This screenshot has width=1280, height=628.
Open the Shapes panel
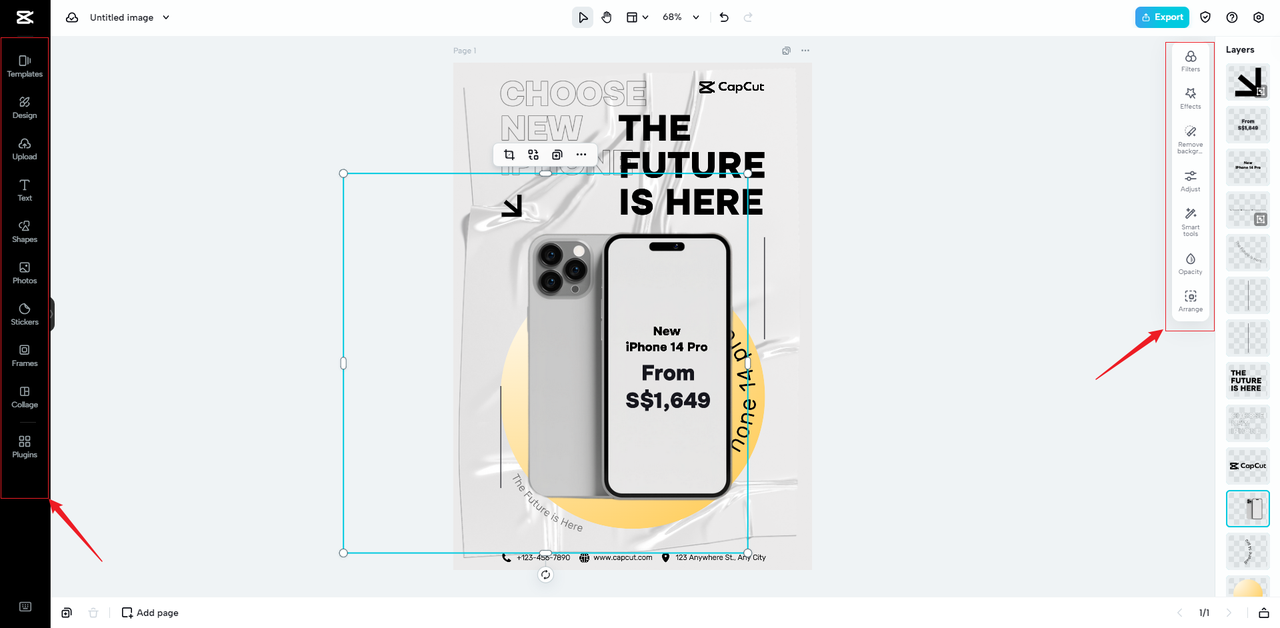pos(25,231)
